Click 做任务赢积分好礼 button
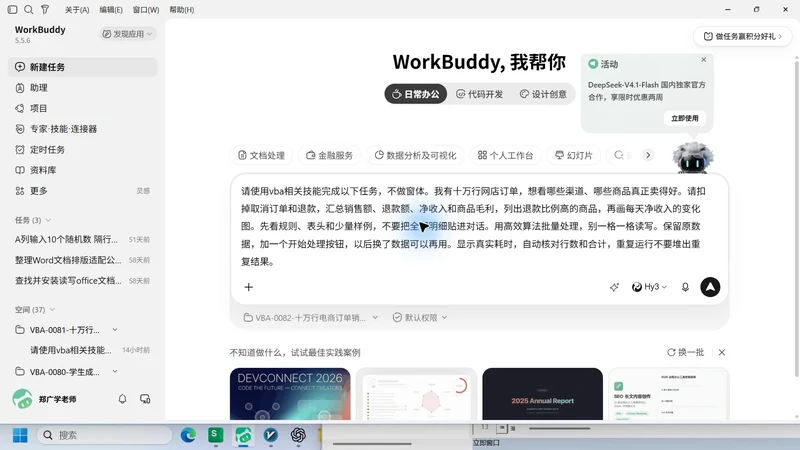Image resolution: width=800 pixels, height=450 pixels. click(x=743, y=36)
